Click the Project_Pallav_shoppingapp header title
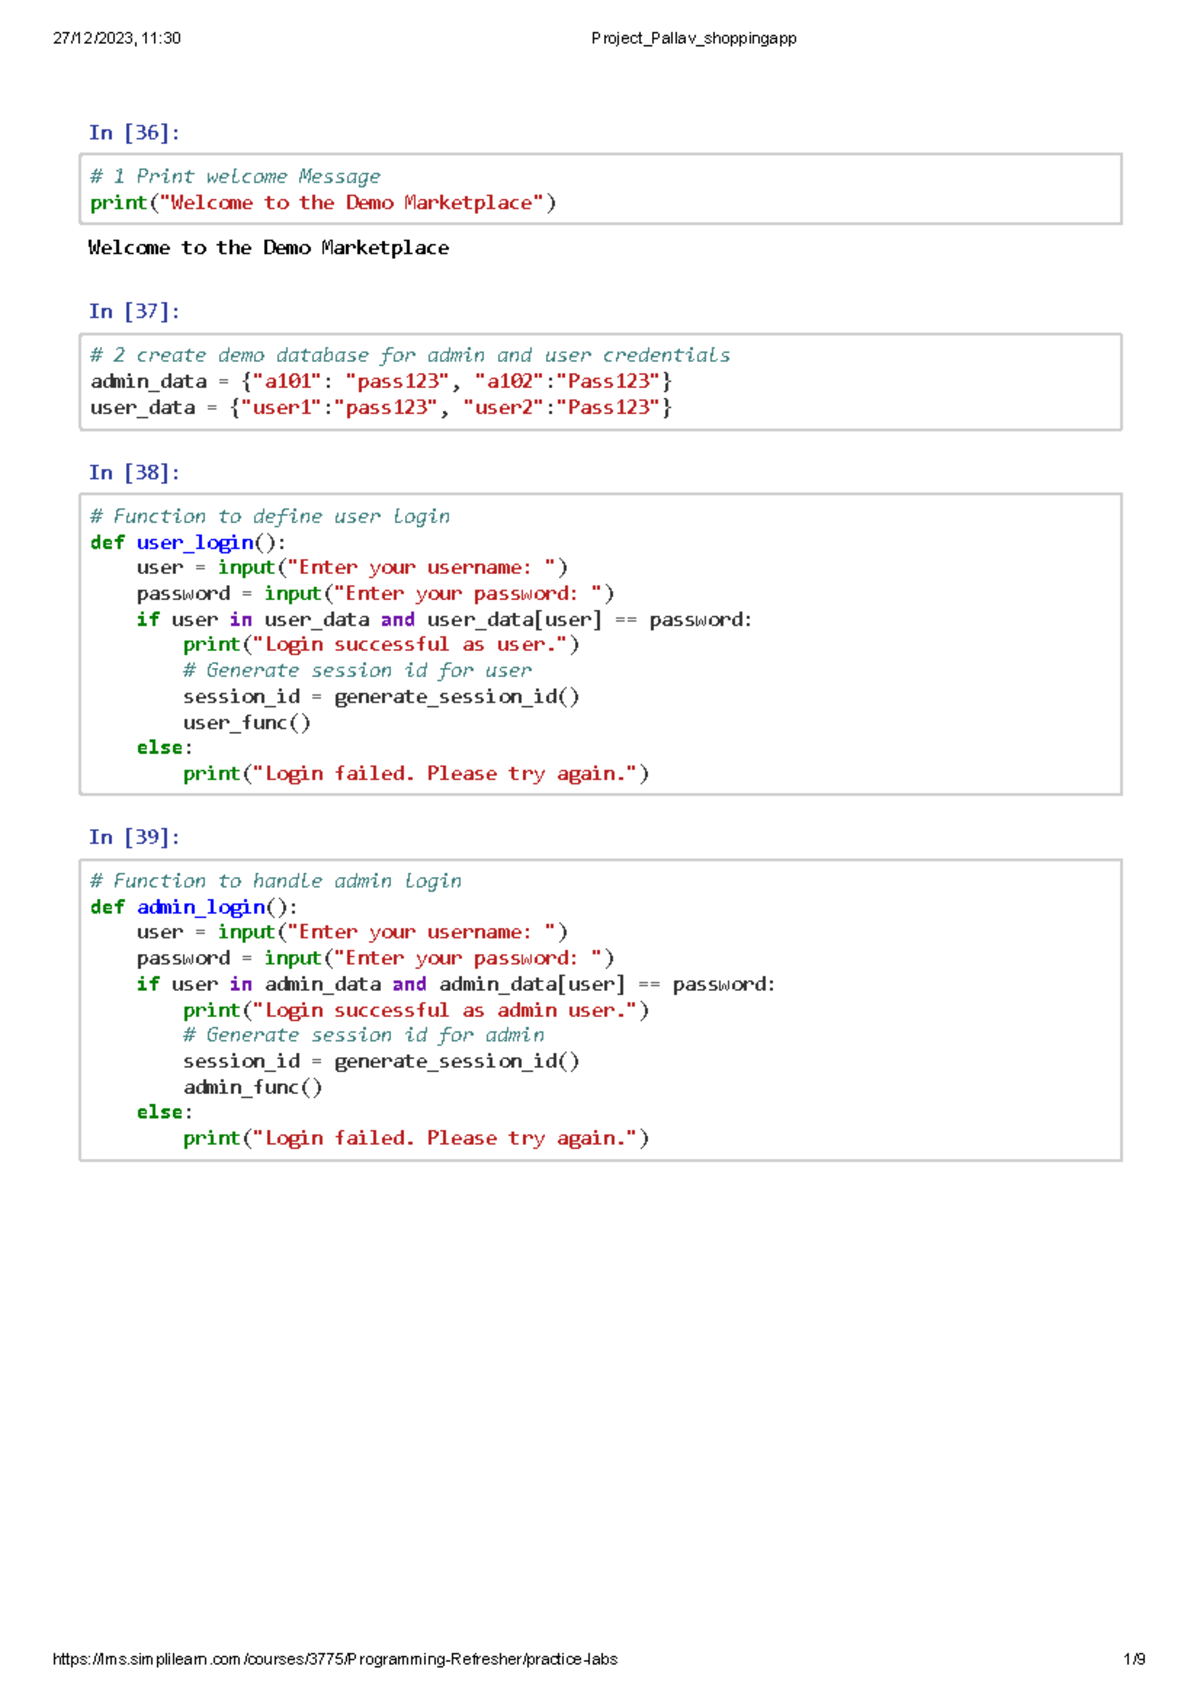Image resolution: width=1200 pixels, height=1698 pixels. point(693,39)
